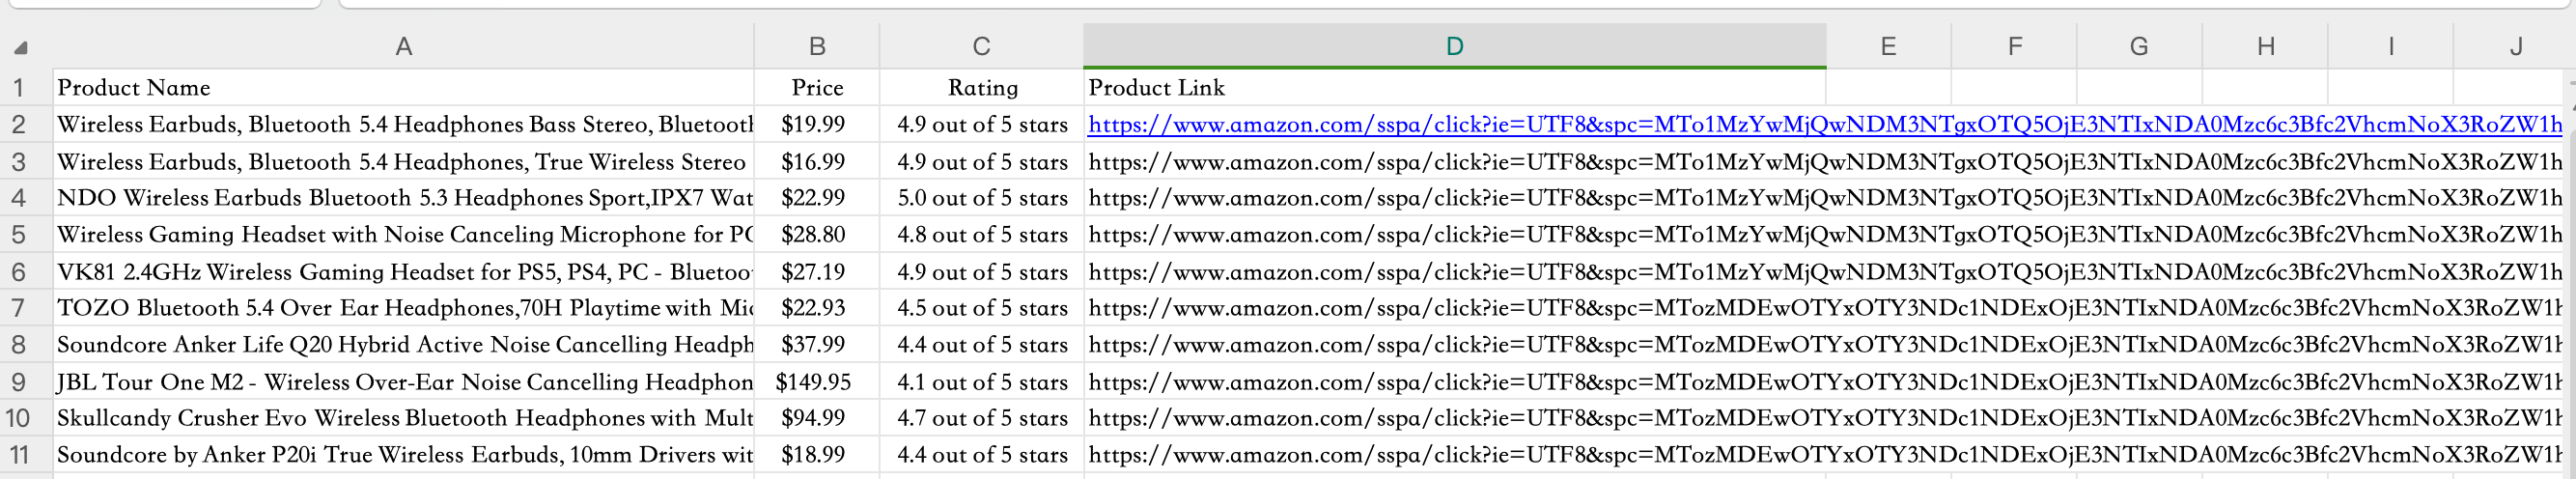Select Skullcandy Crusher Evo product cell
Viewport: 2576px width, 479px height.
point(403,418)
